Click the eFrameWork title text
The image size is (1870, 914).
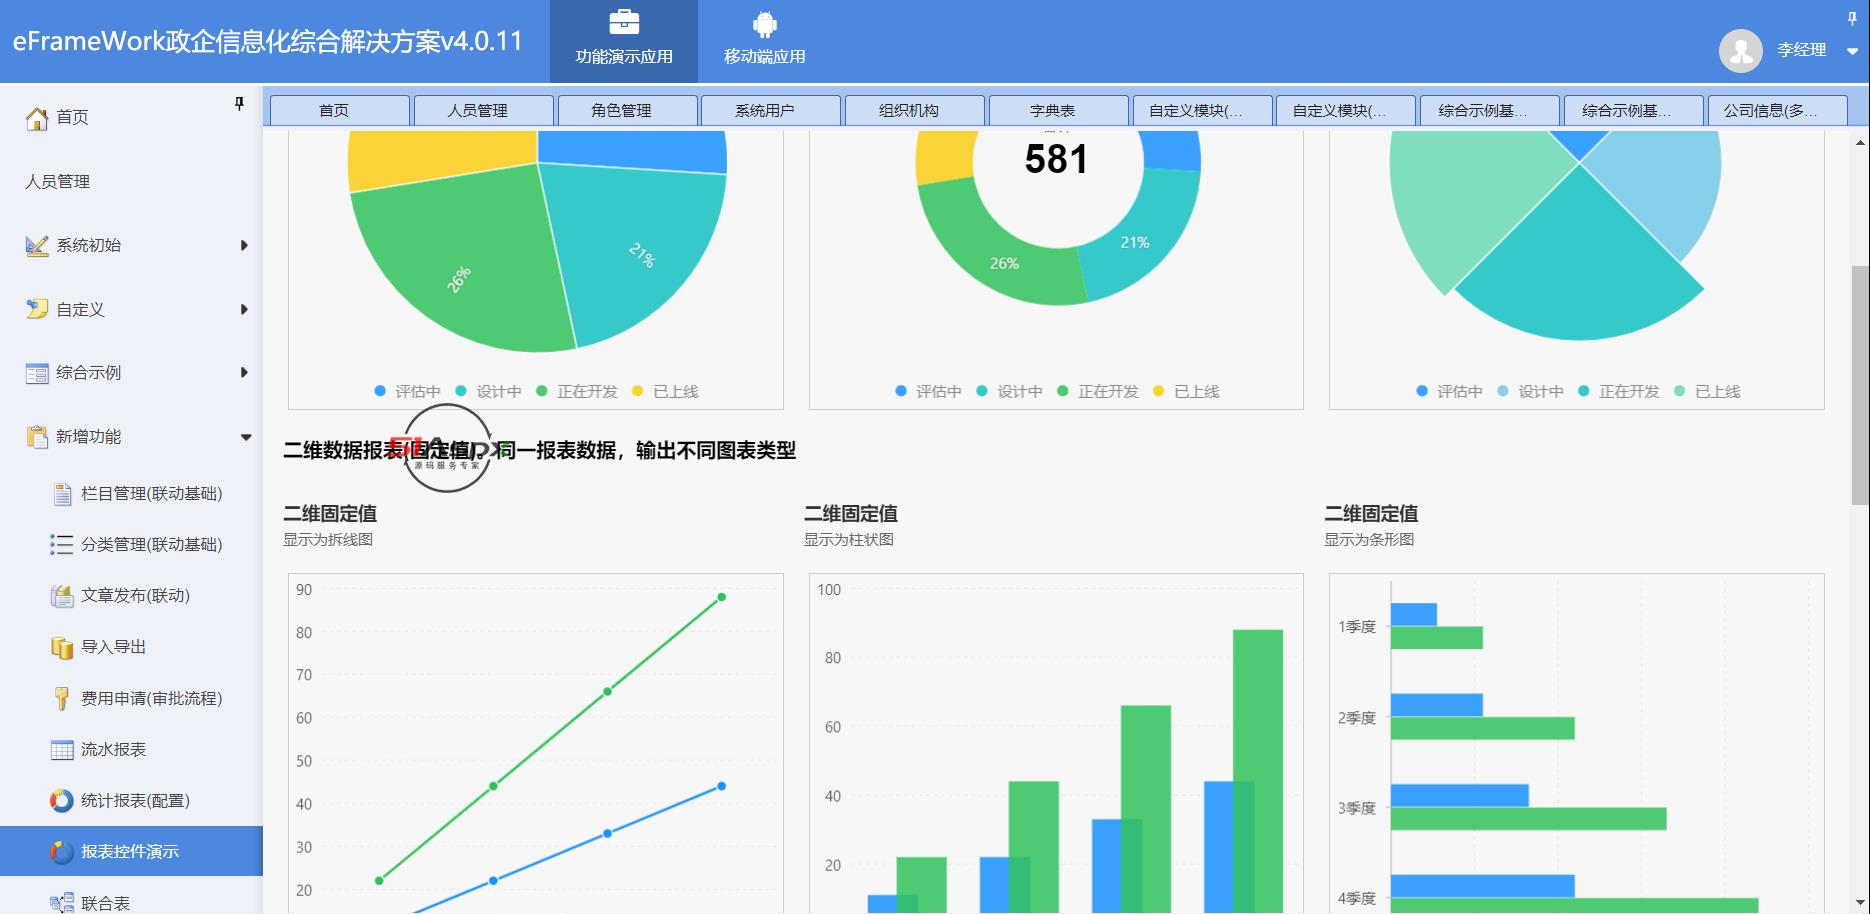268,41
